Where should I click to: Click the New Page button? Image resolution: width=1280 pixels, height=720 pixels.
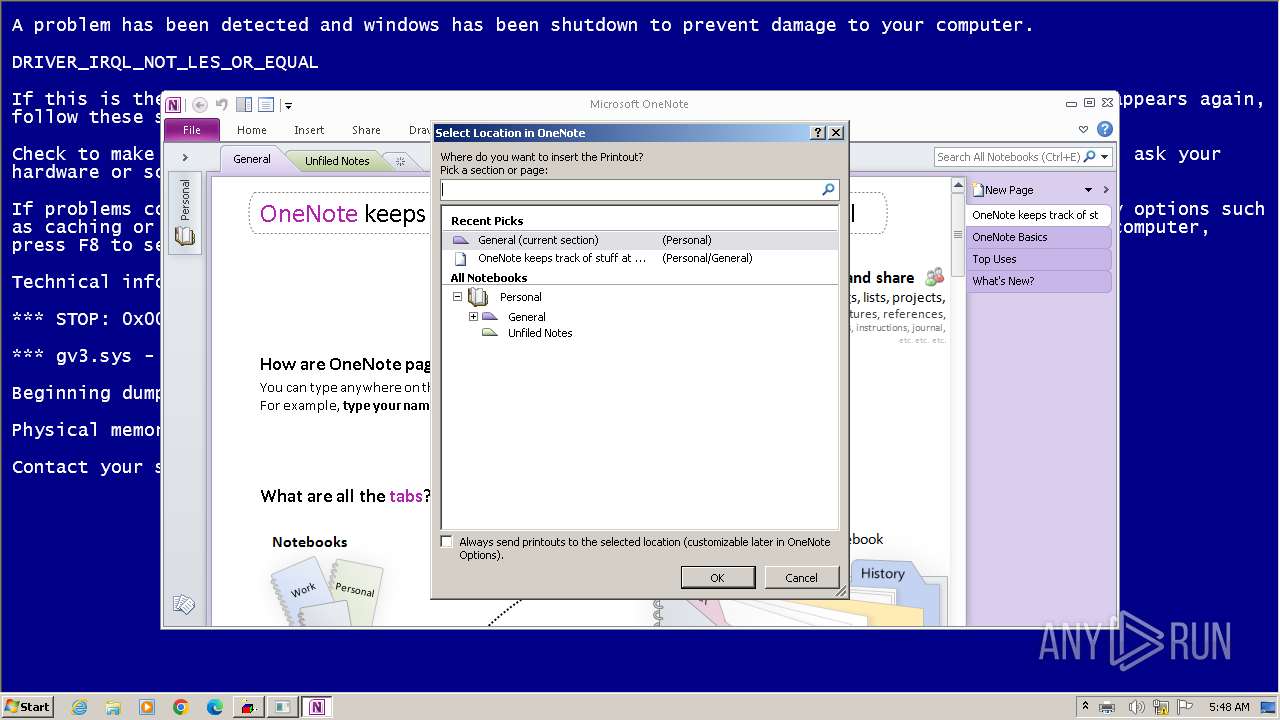(x=1003, y=190)
